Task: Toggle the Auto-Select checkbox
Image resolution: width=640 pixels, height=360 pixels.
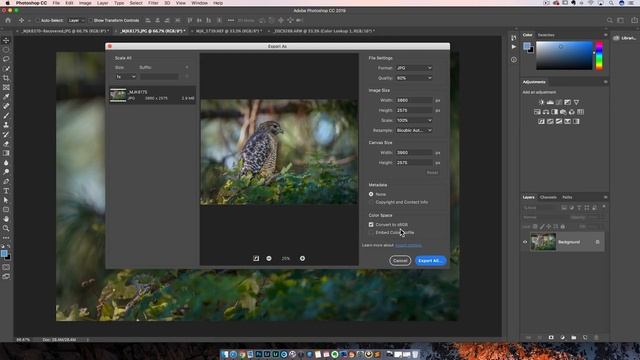Action: (x=38, y=20)
